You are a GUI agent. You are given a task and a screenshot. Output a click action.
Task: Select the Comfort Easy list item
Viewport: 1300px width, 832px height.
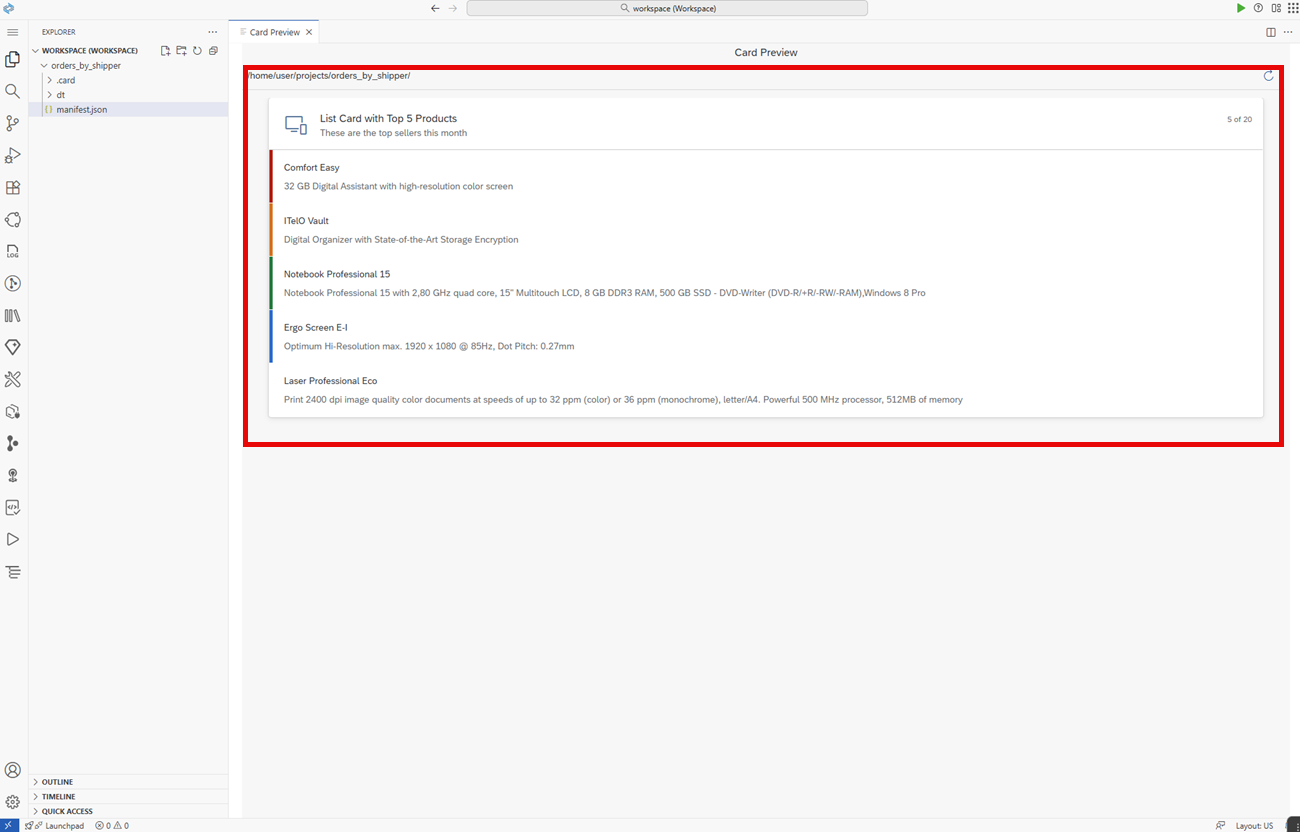(766, 177)
